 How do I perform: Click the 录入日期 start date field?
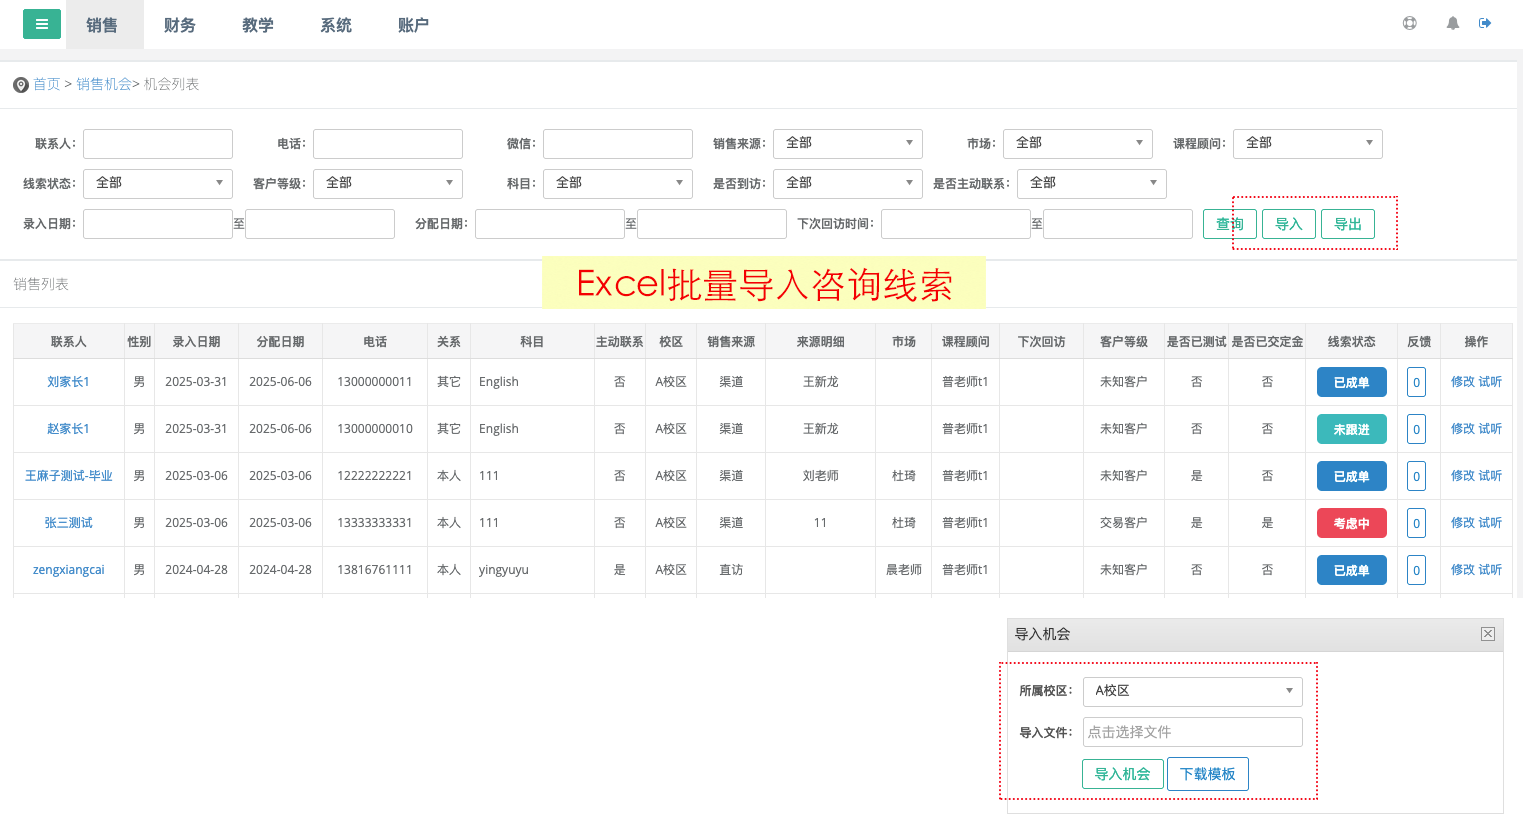[158, 224]
